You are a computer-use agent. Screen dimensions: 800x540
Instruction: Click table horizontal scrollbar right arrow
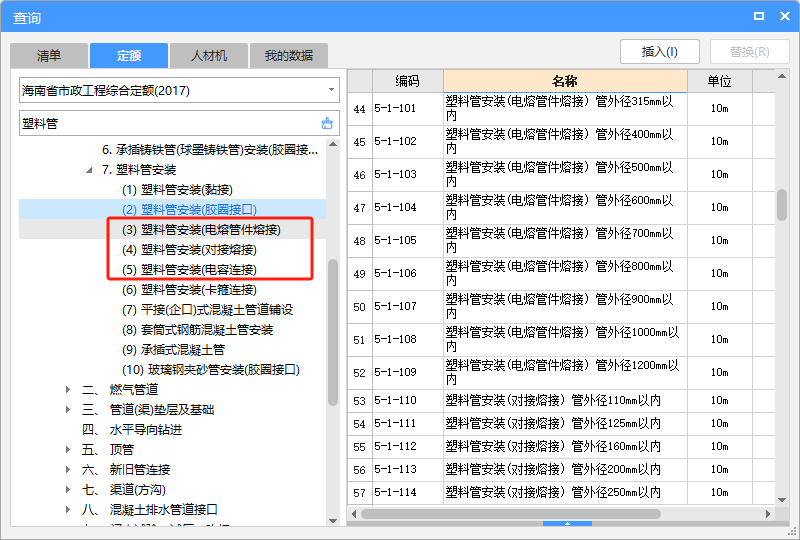click(x=768, y=514)
